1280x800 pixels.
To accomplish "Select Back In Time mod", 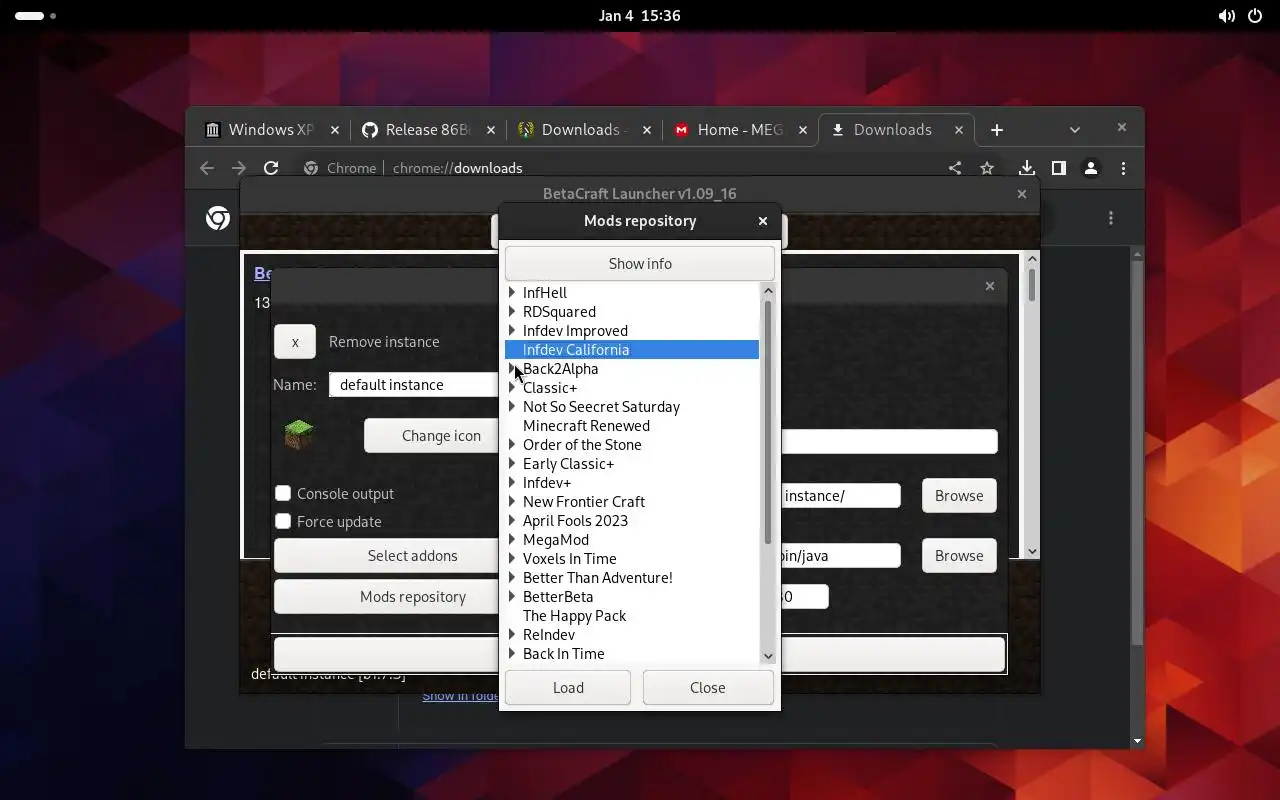I will pos(563,654).
